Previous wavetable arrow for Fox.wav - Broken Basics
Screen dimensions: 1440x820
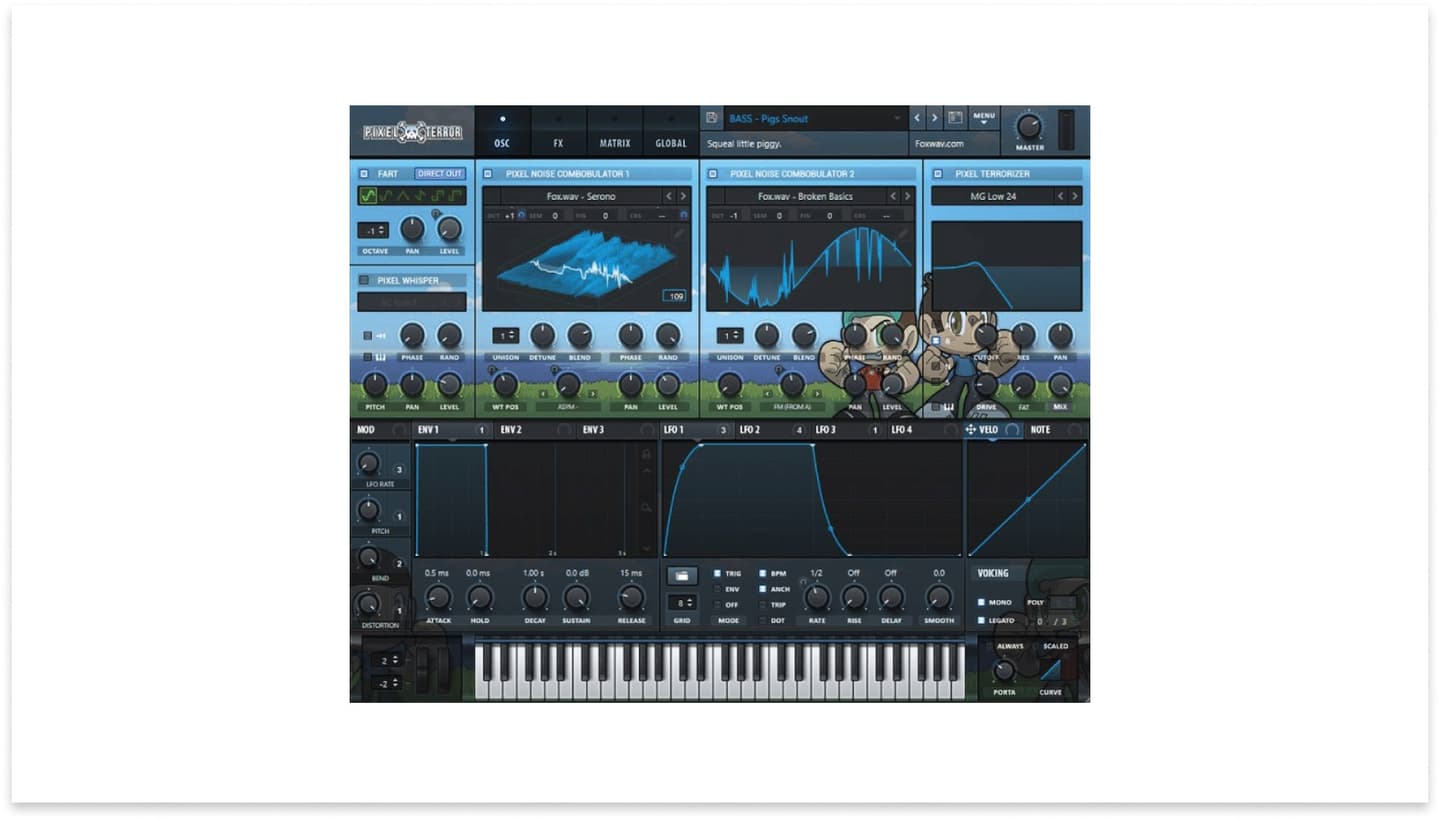(x=893, y=196)
